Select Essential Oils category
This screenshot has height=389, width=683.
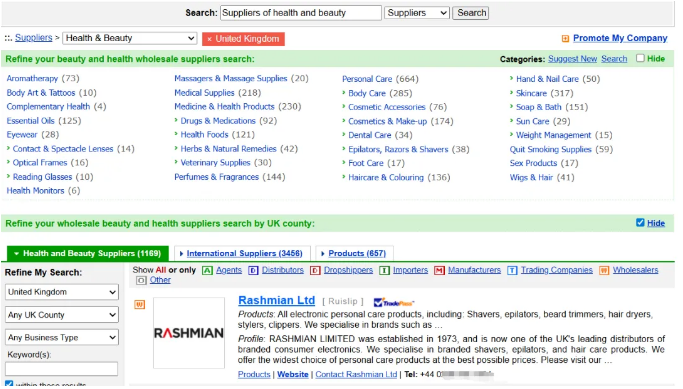click(x=30, y=122)
